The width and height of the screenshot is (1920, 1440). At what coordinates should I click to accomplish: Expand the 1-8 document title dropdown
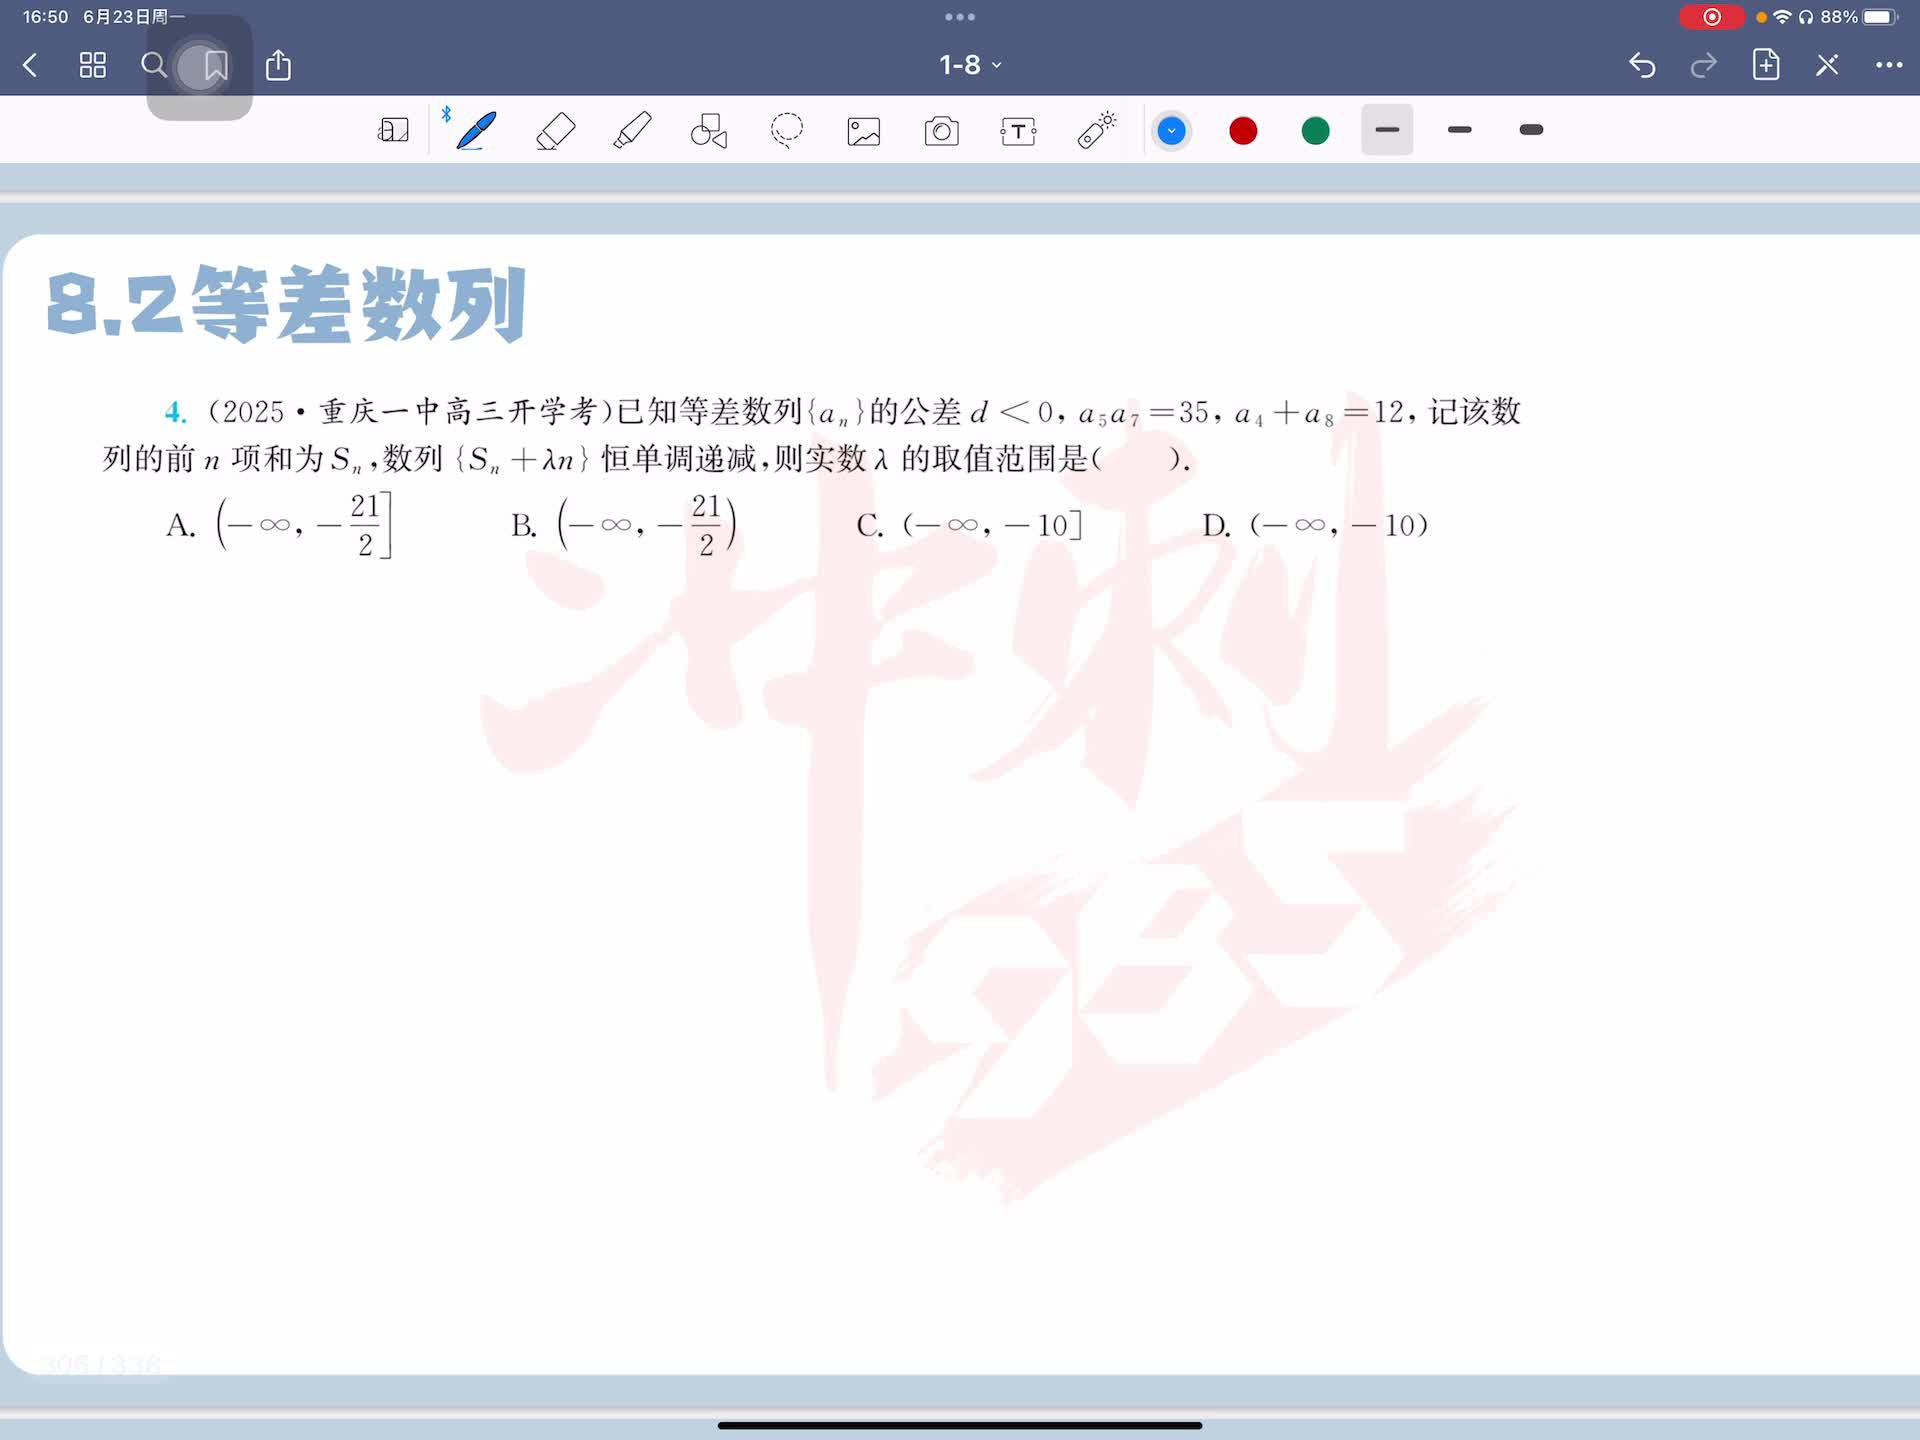[x=969, y=65]
